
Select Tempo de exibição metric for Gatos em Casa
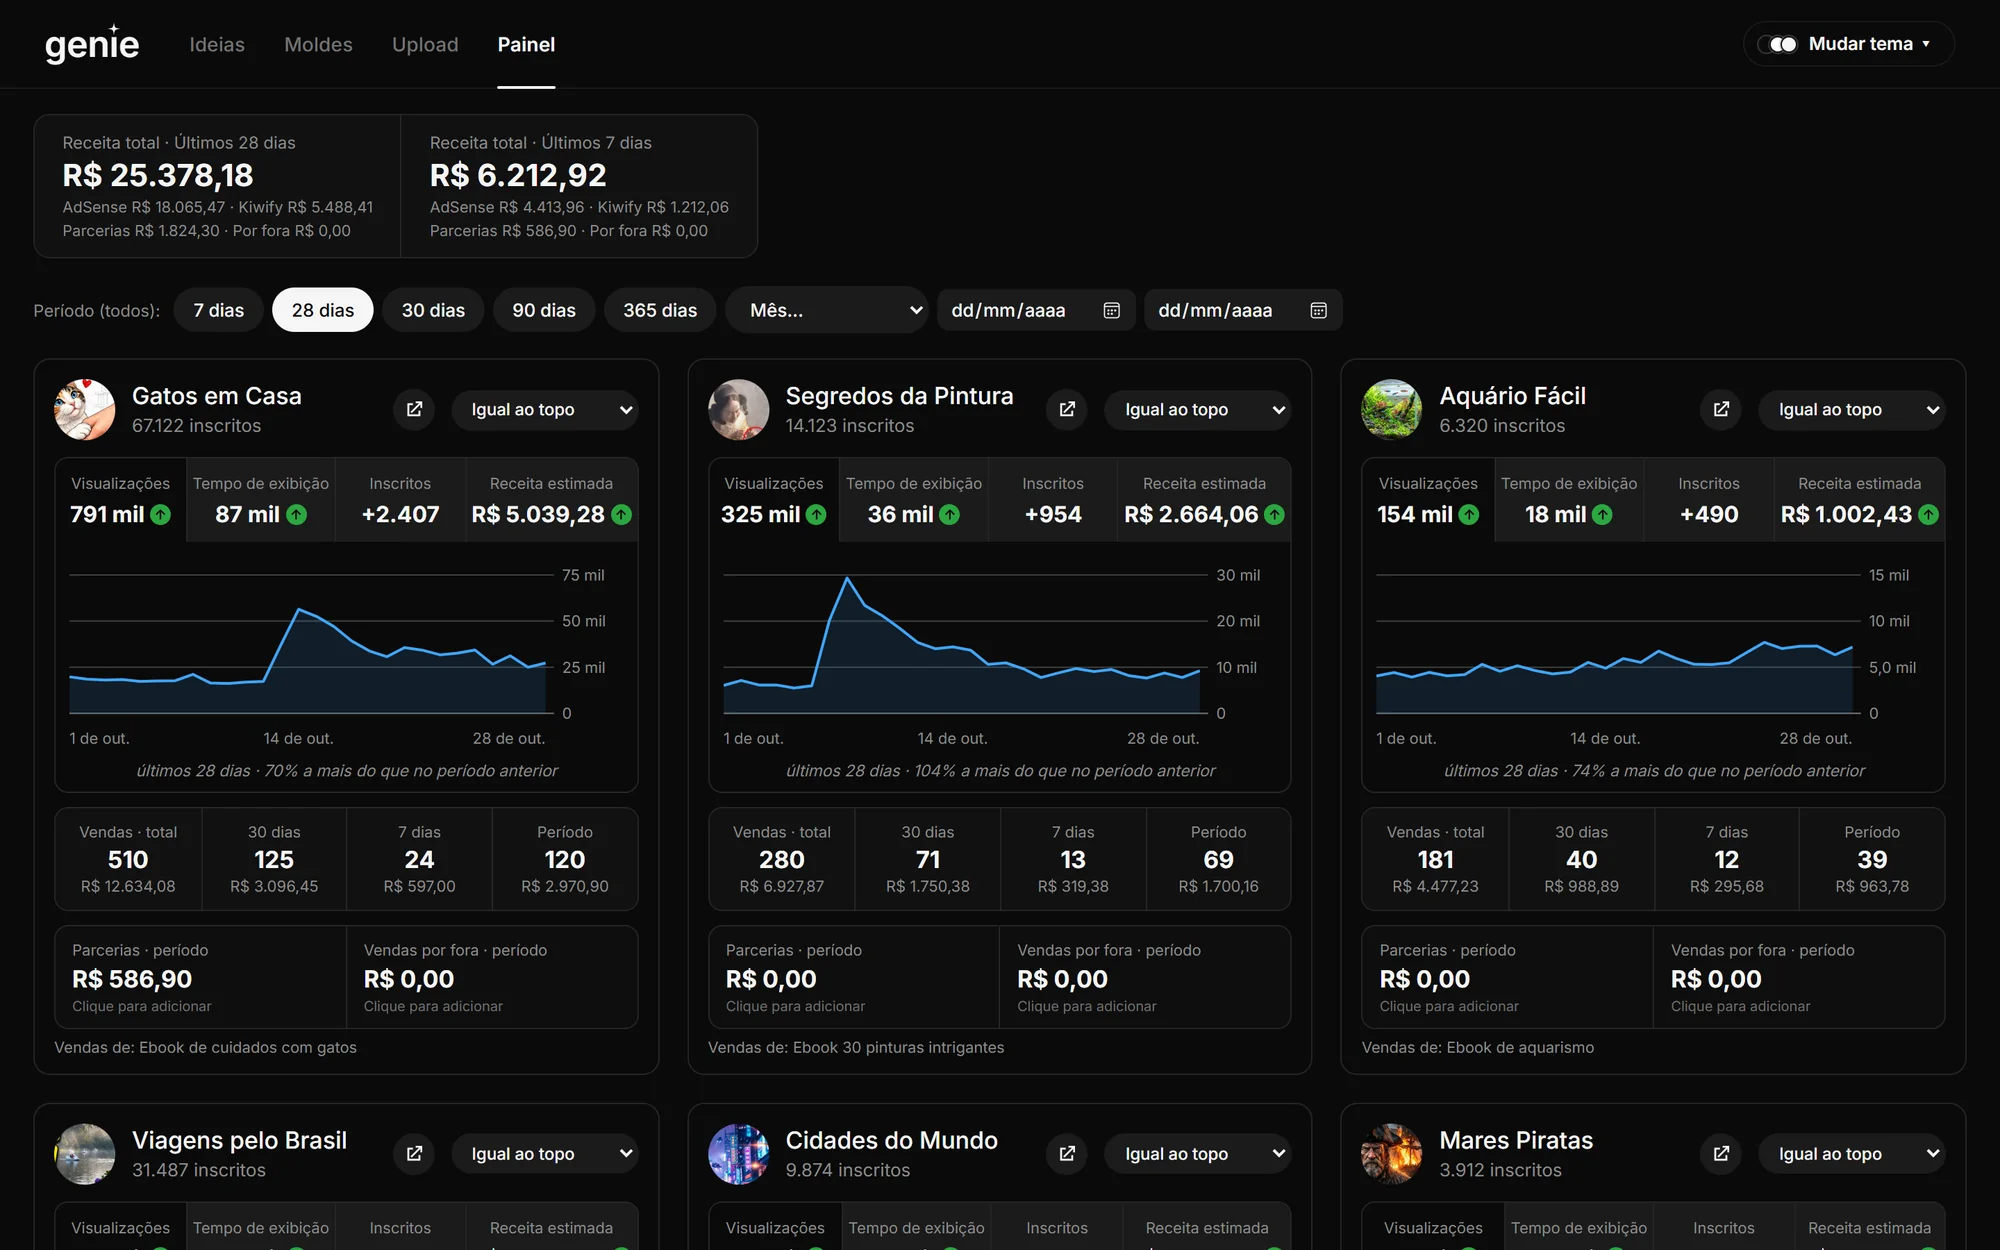click(x=261, y=500)
